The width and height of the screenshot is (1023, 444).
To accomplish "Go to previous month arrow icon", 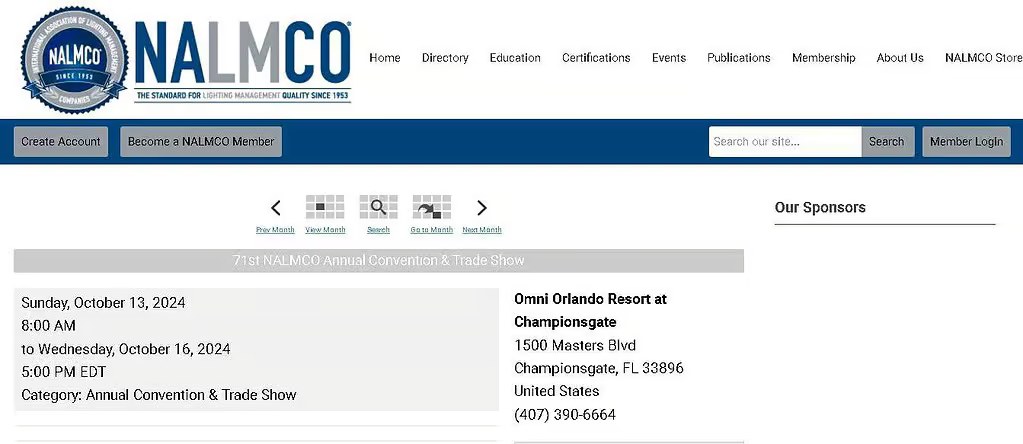I will click(x=275, y=208).
